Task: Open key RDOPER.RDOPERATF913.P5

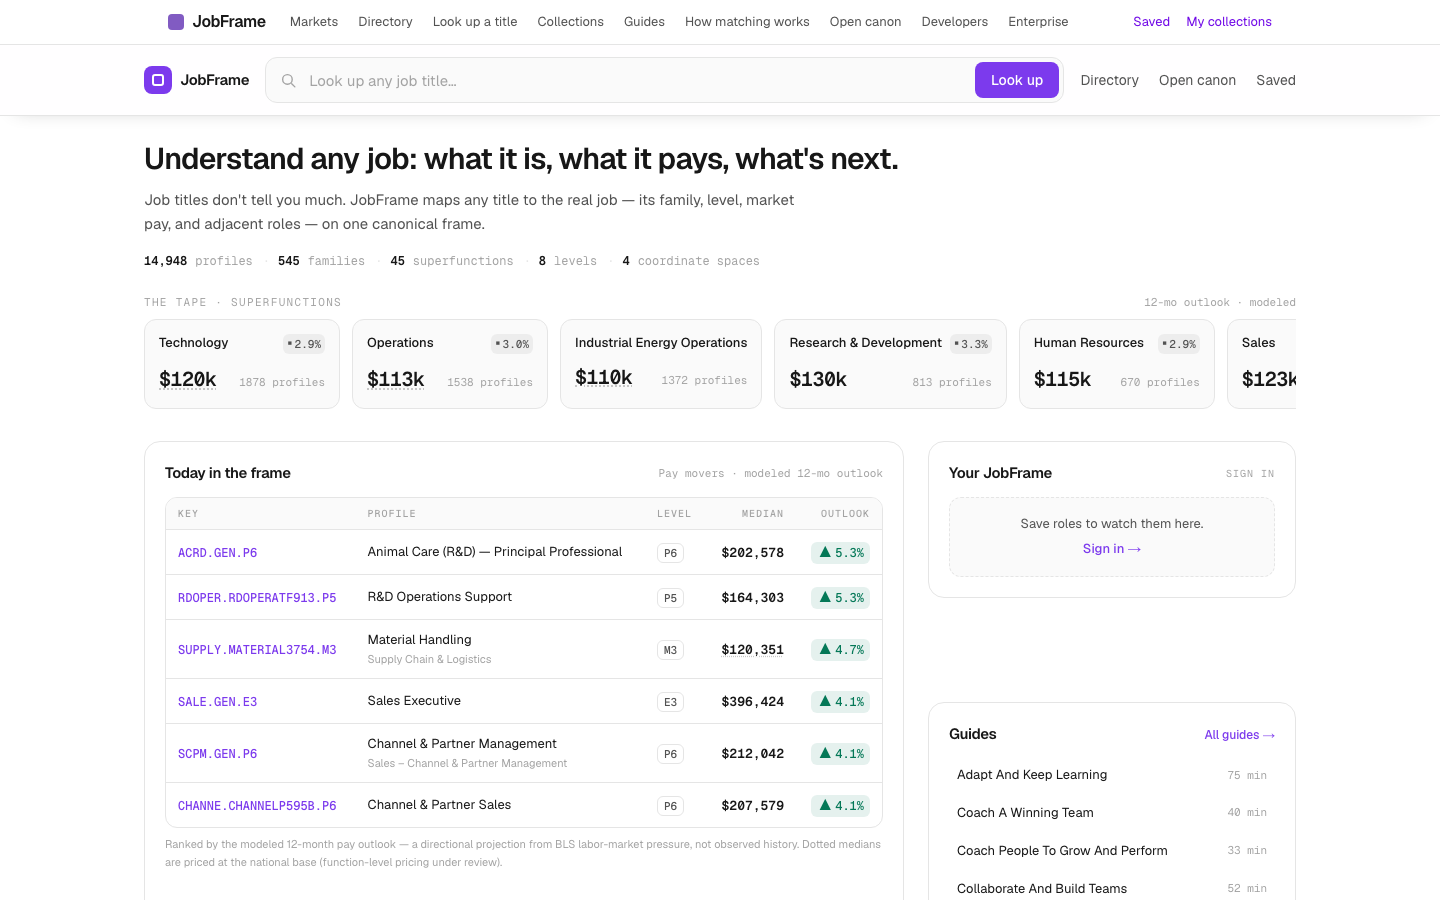Action: (257, 598)
